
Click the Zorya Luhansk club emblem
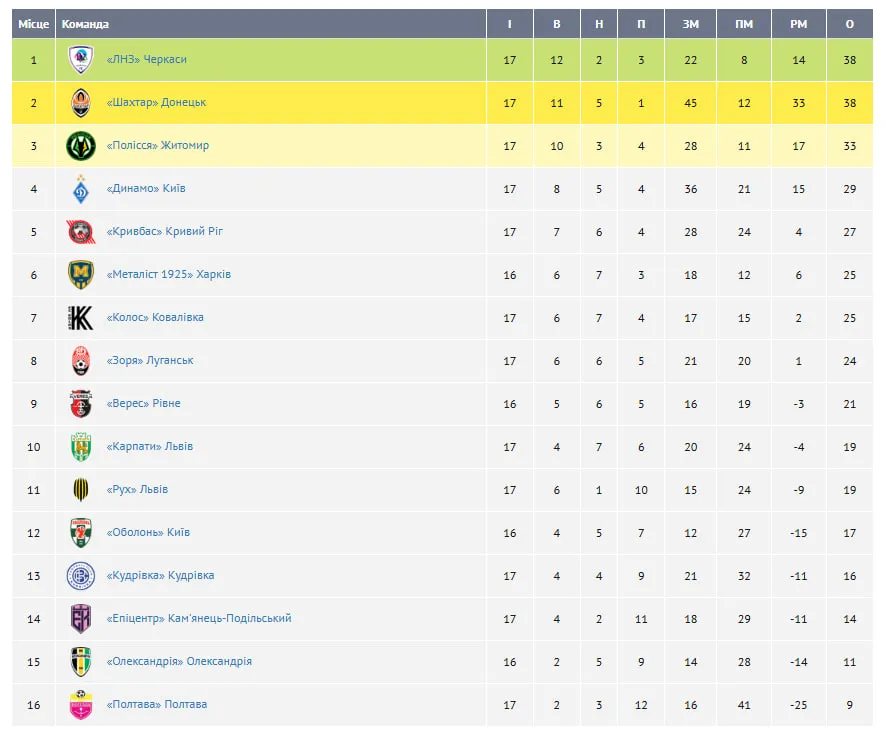tap(80, 361)
